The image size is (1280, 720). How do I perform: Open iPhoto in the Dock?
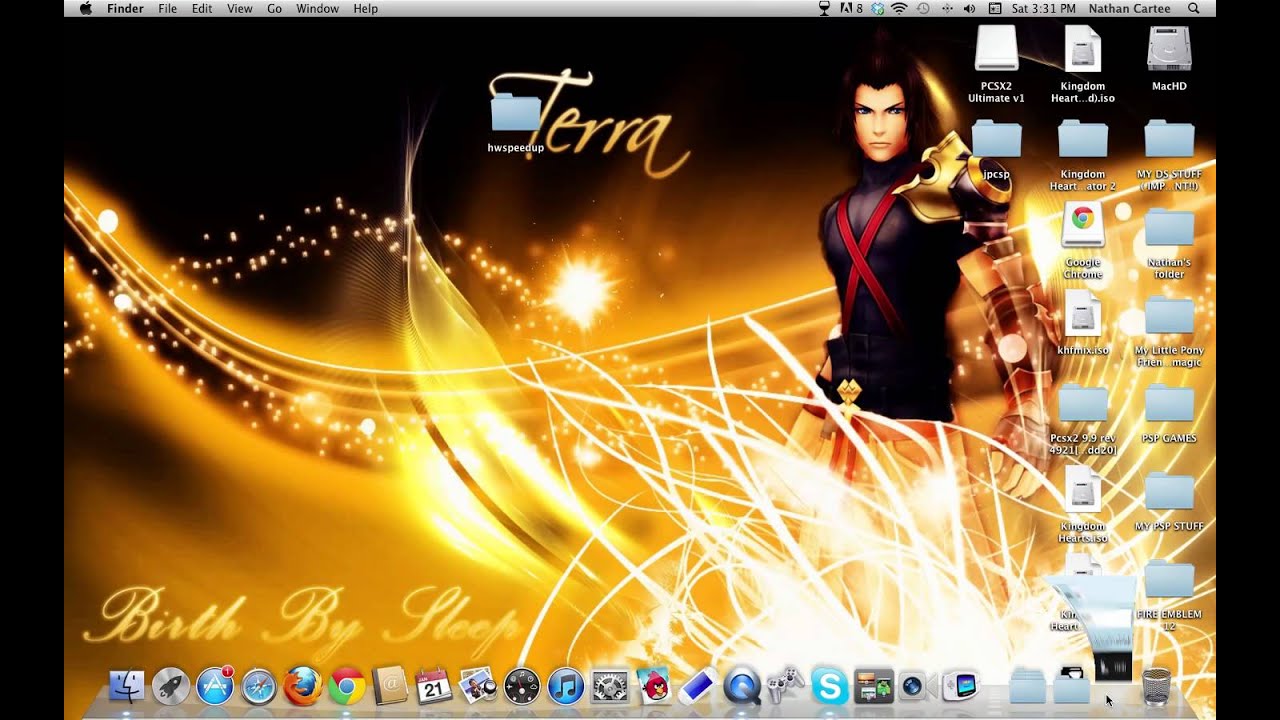(478, 686)
